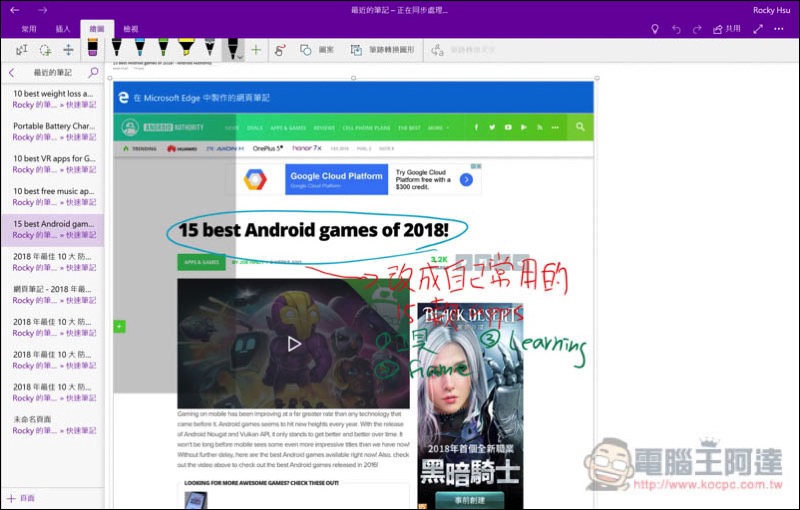Pick the blue pen
This screenshot has width=800, height=510.
140,47
